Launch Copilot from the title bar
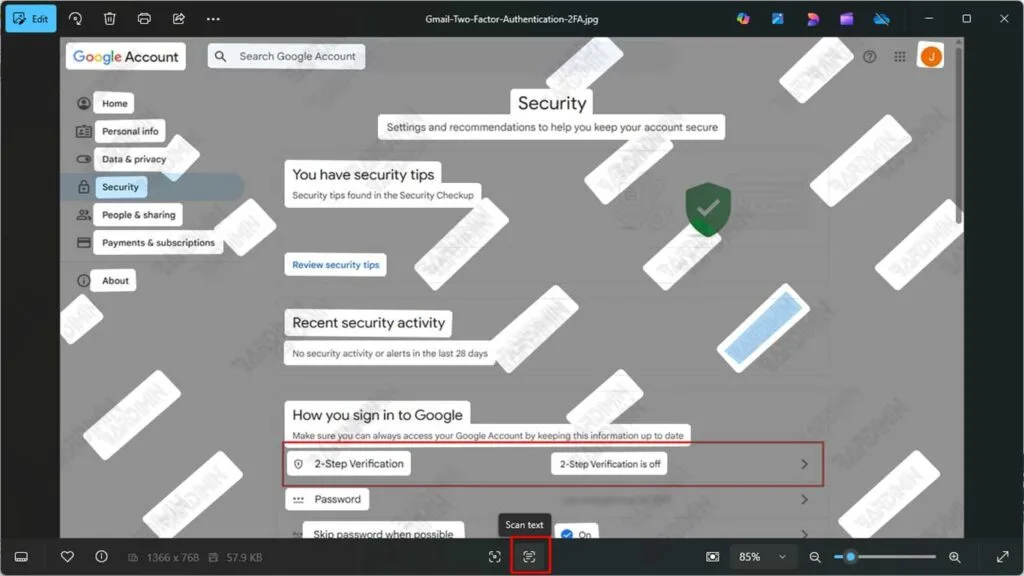The height and width of the screenshot is (576, 1024). (743, 19)
